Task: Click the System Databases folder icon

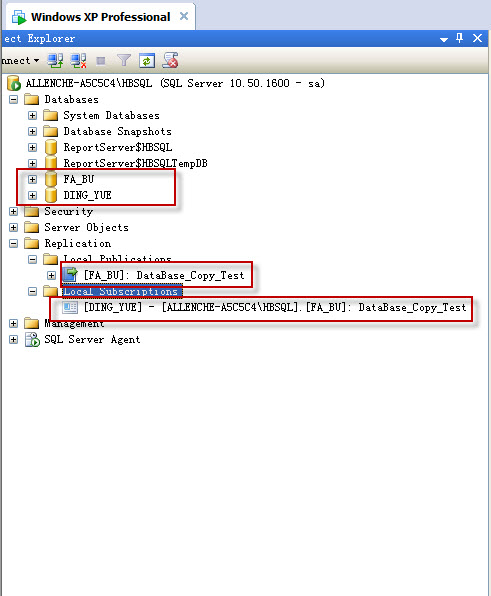Action: pyautogui.click(x=51, y=116)
